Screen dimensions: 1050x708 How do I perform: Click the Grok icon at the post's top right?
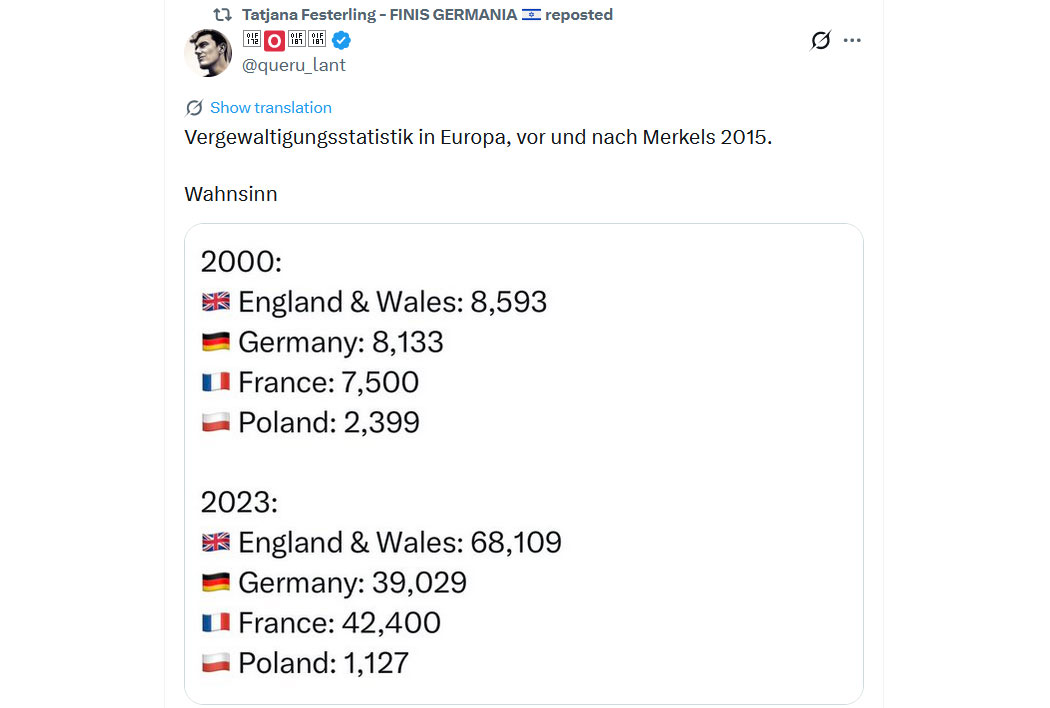tap(820, 41)
